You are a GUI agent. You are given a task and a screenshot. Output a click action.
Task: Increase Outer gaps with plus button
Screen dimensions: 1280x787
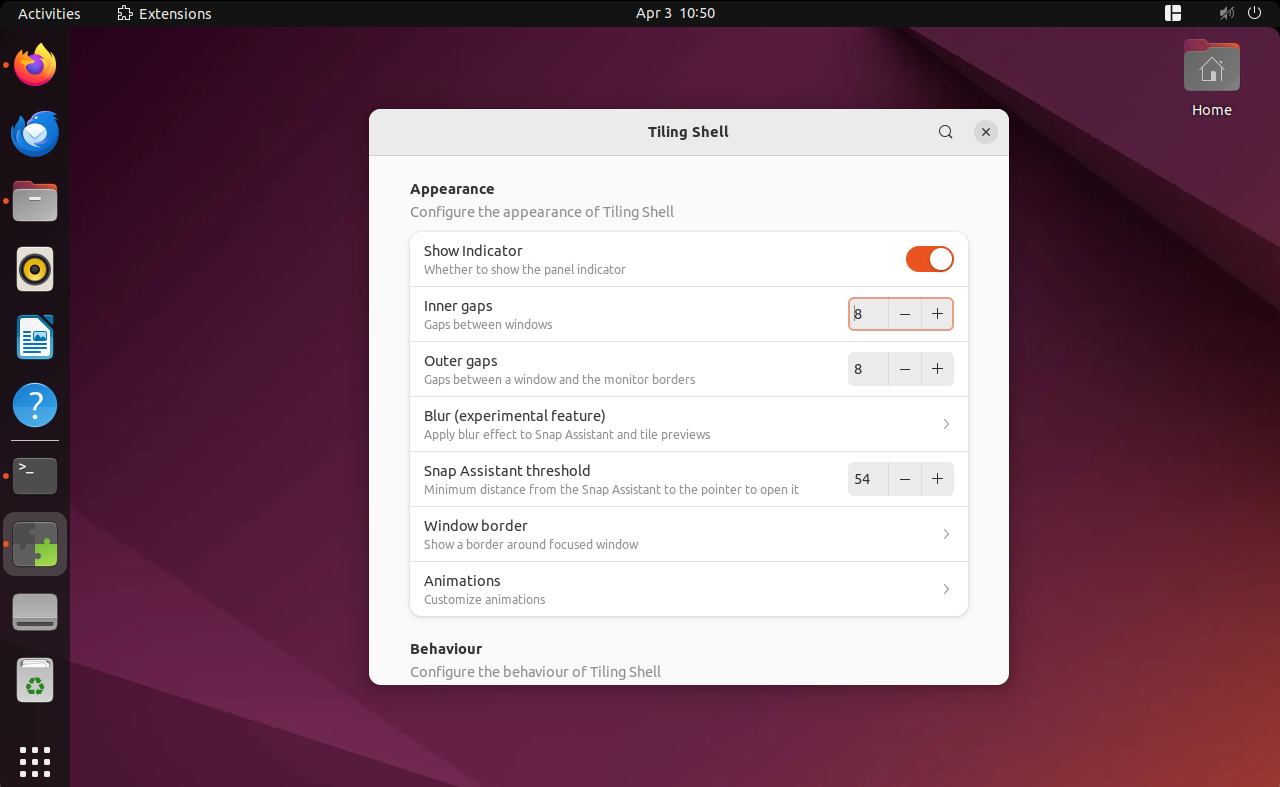[x=937, y=369]
